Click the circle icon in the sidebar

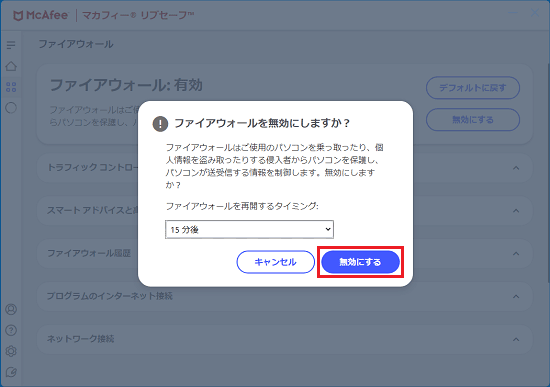pyautogui.click(x=11, y=108)
